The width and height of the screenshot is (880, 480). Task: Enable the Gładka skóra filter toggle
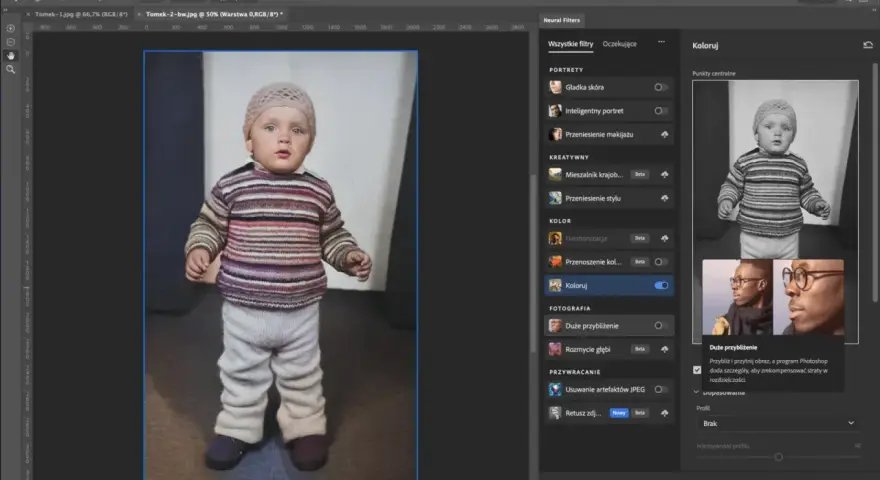click(x=661, y=87)
